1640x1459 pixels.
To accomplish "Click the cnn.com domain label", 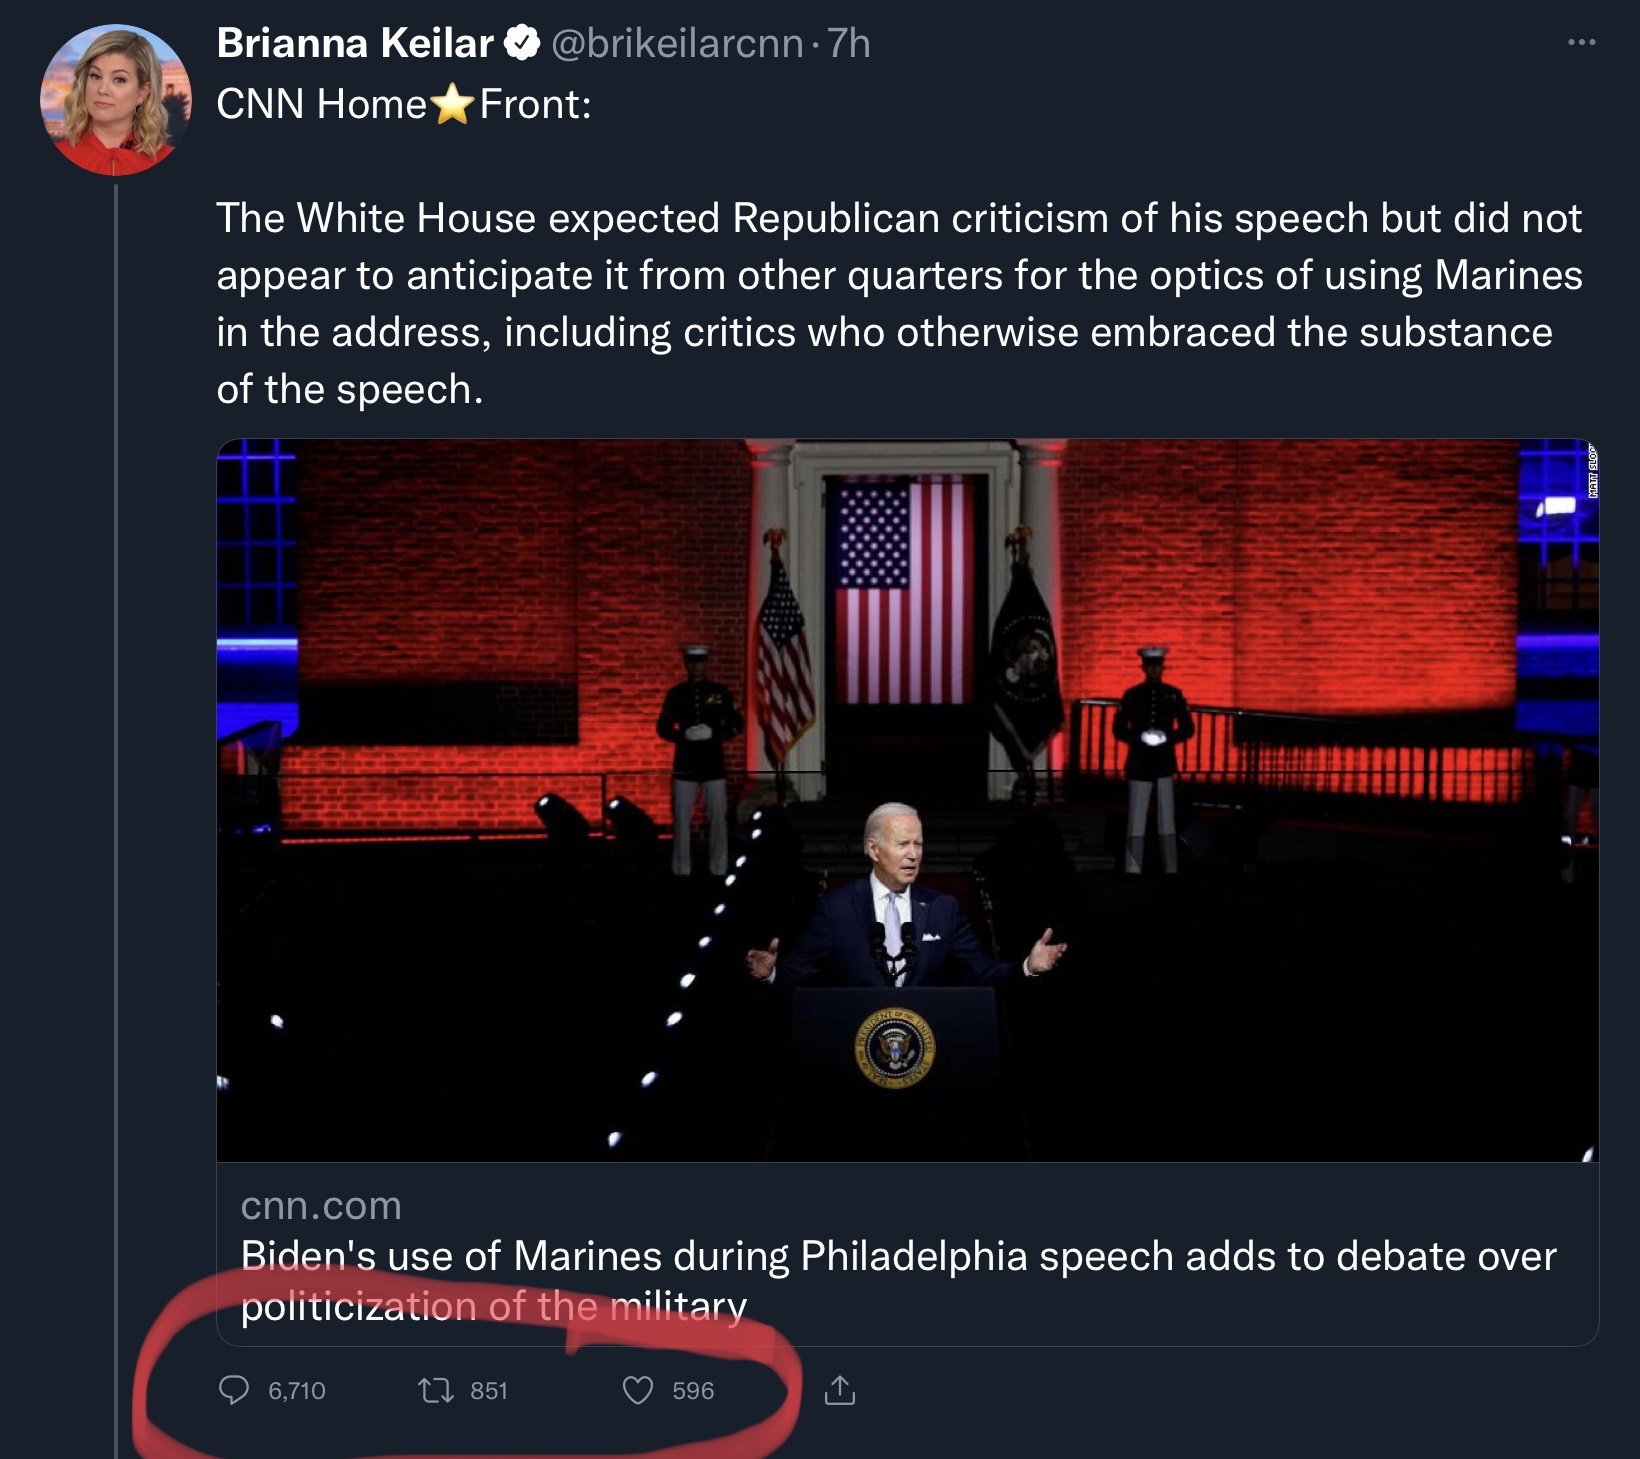I will 321,1206.
